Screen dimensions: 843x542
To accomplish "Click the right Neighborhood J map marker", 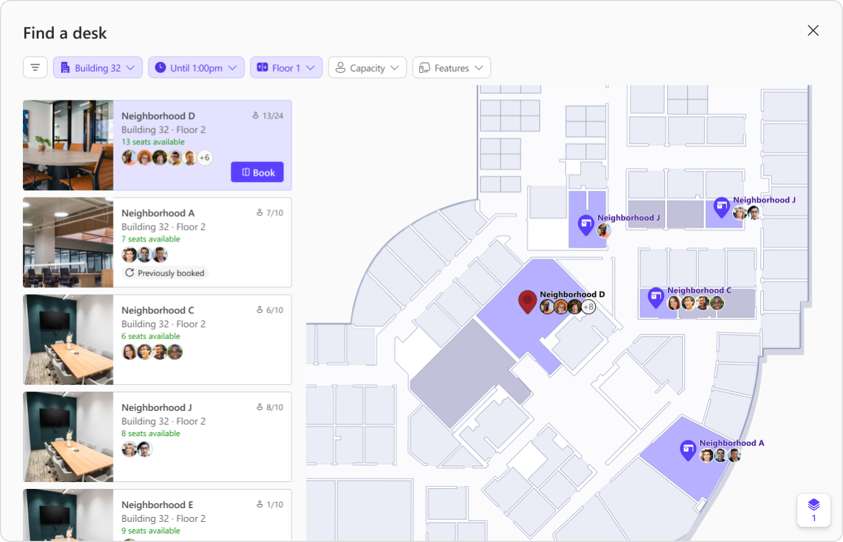I will coord(721,206).
